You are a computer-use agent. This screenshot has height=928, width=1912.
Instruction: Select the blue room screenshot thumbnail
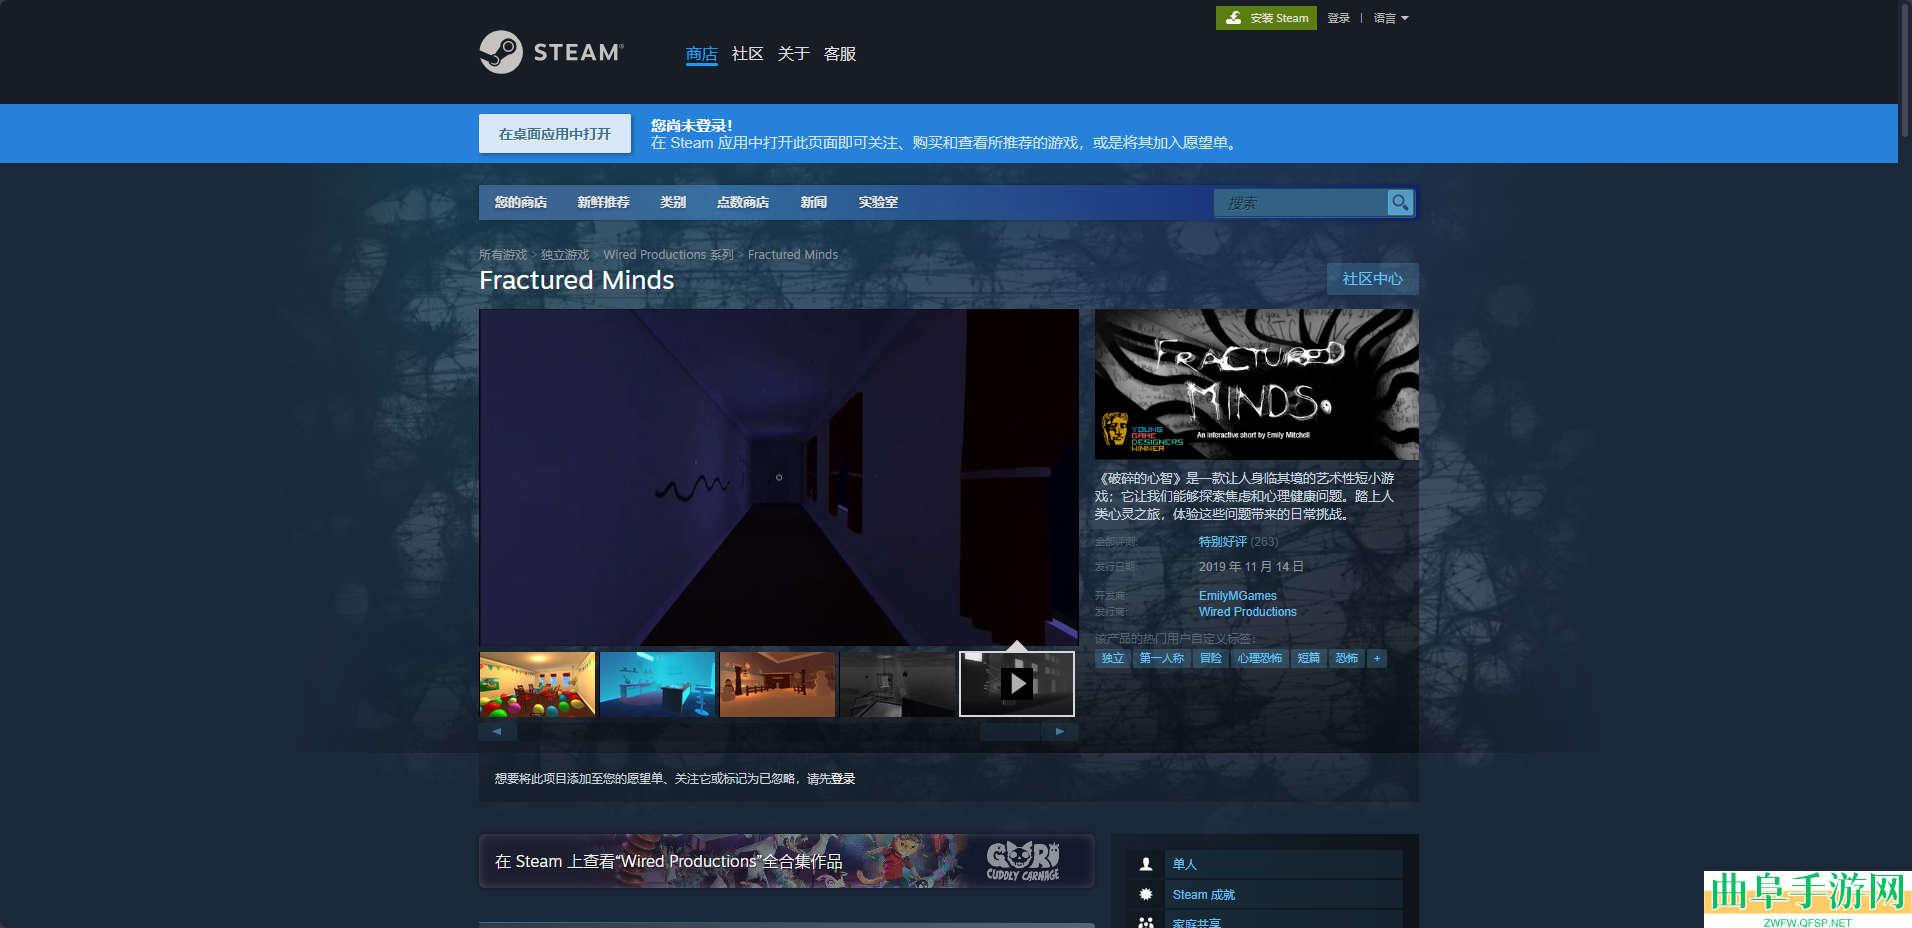(657, 684)
